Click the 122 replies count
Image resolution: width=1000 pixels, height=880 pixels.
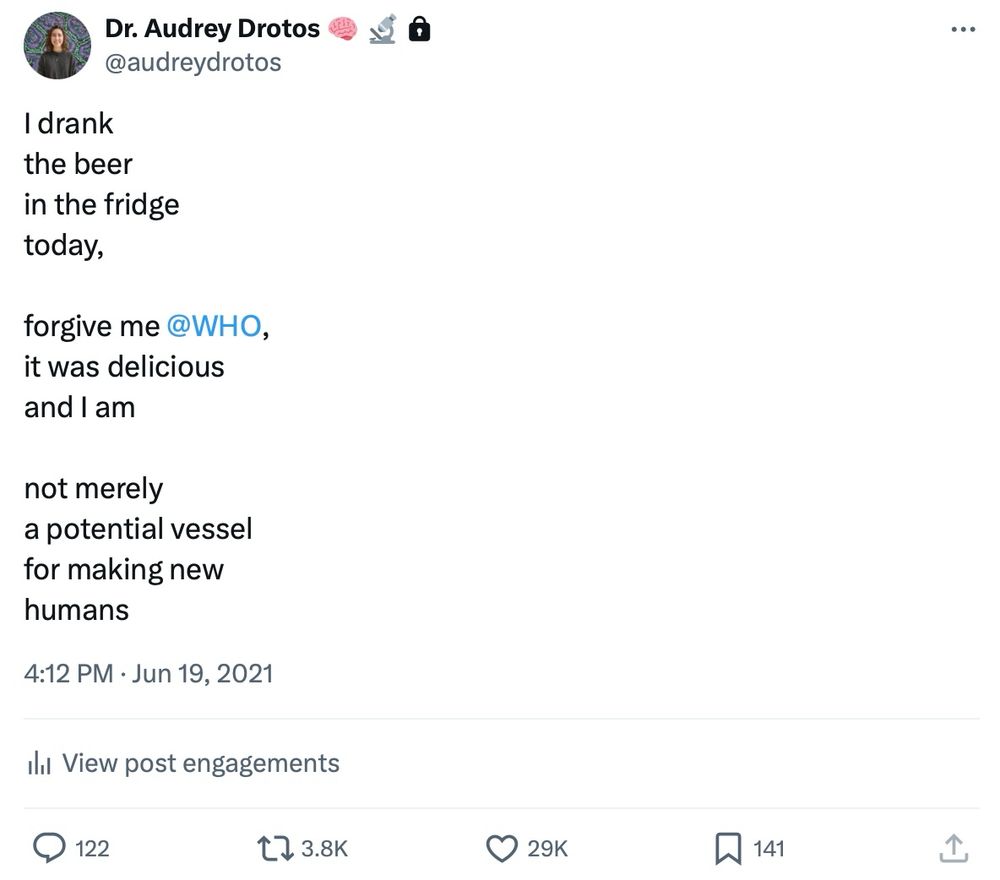[92, 849]
